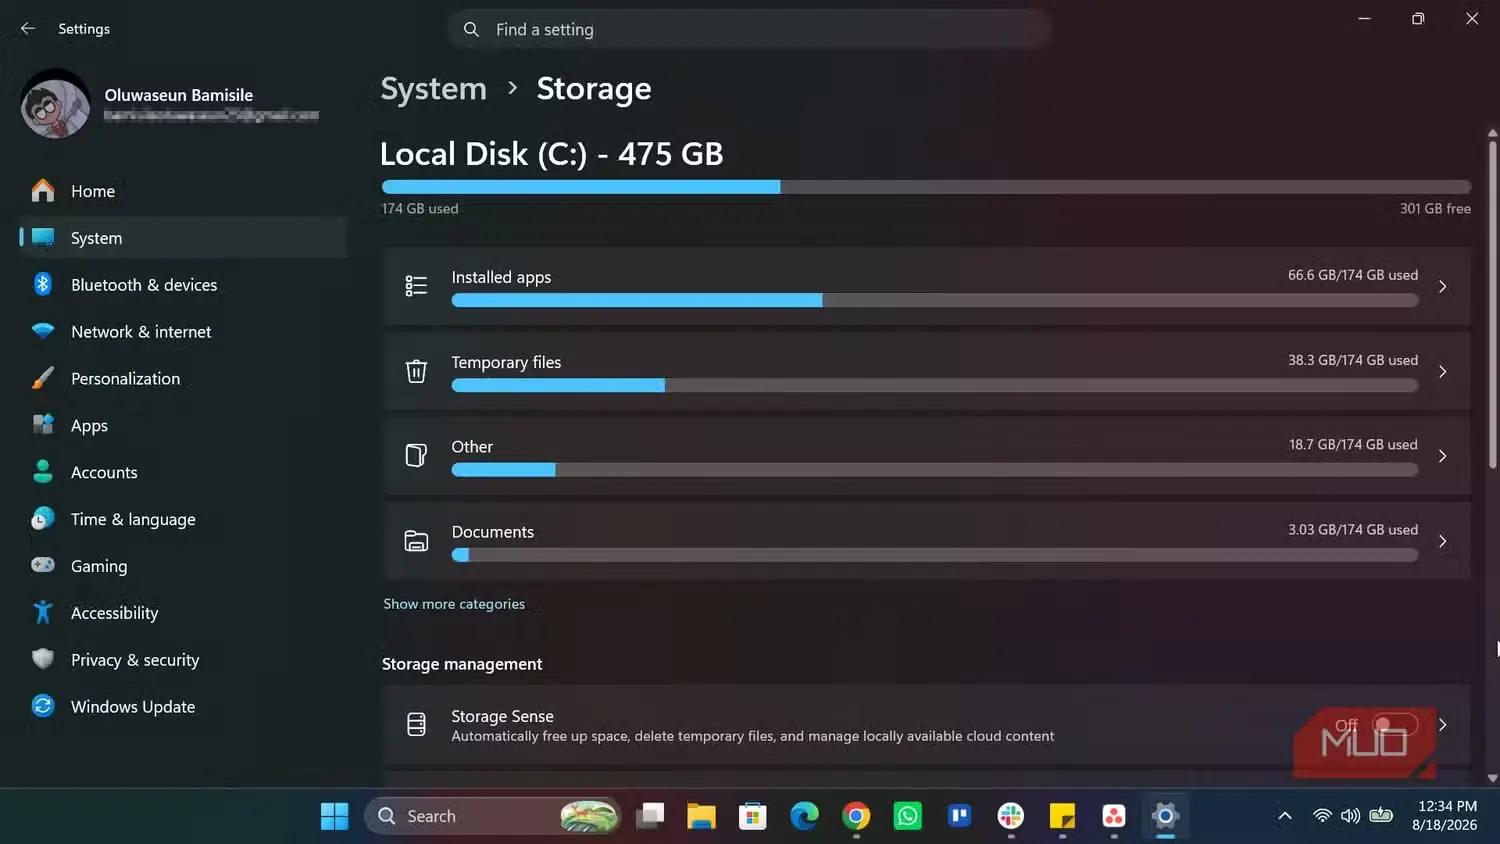Expand Documents category chevron
Viewport: 1500px width, 844px height.
point(1442,541)
